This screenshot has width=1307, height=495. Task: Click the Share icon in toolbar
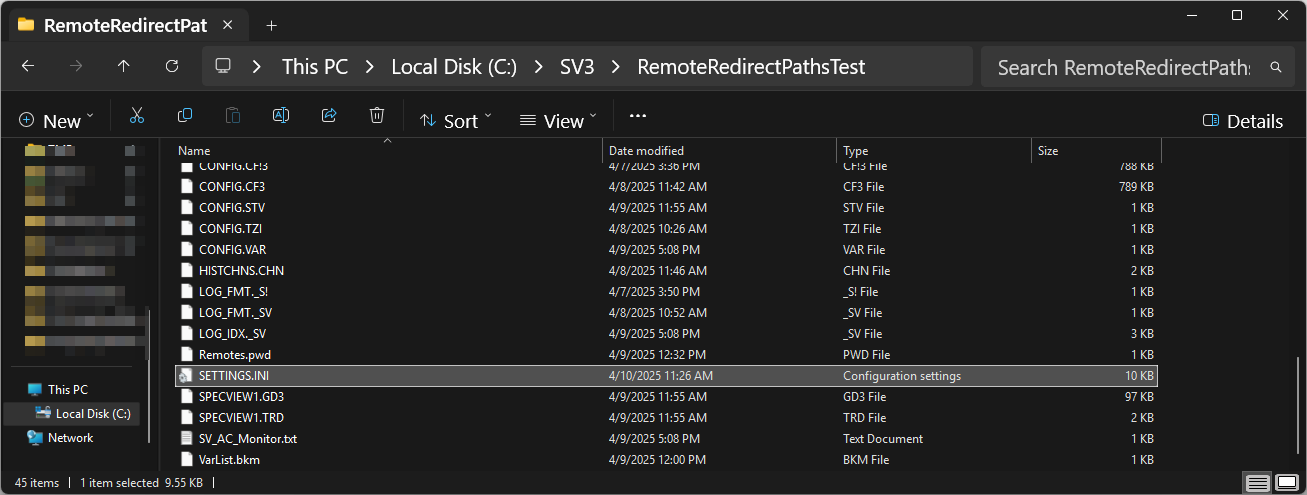329,116
